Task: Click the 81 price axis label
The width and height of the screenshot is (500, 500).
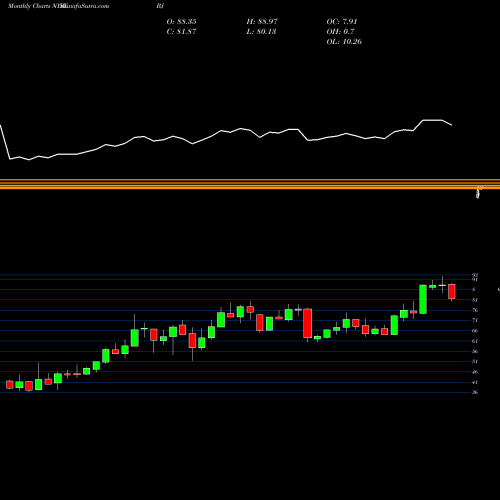Action: point(475,300)
